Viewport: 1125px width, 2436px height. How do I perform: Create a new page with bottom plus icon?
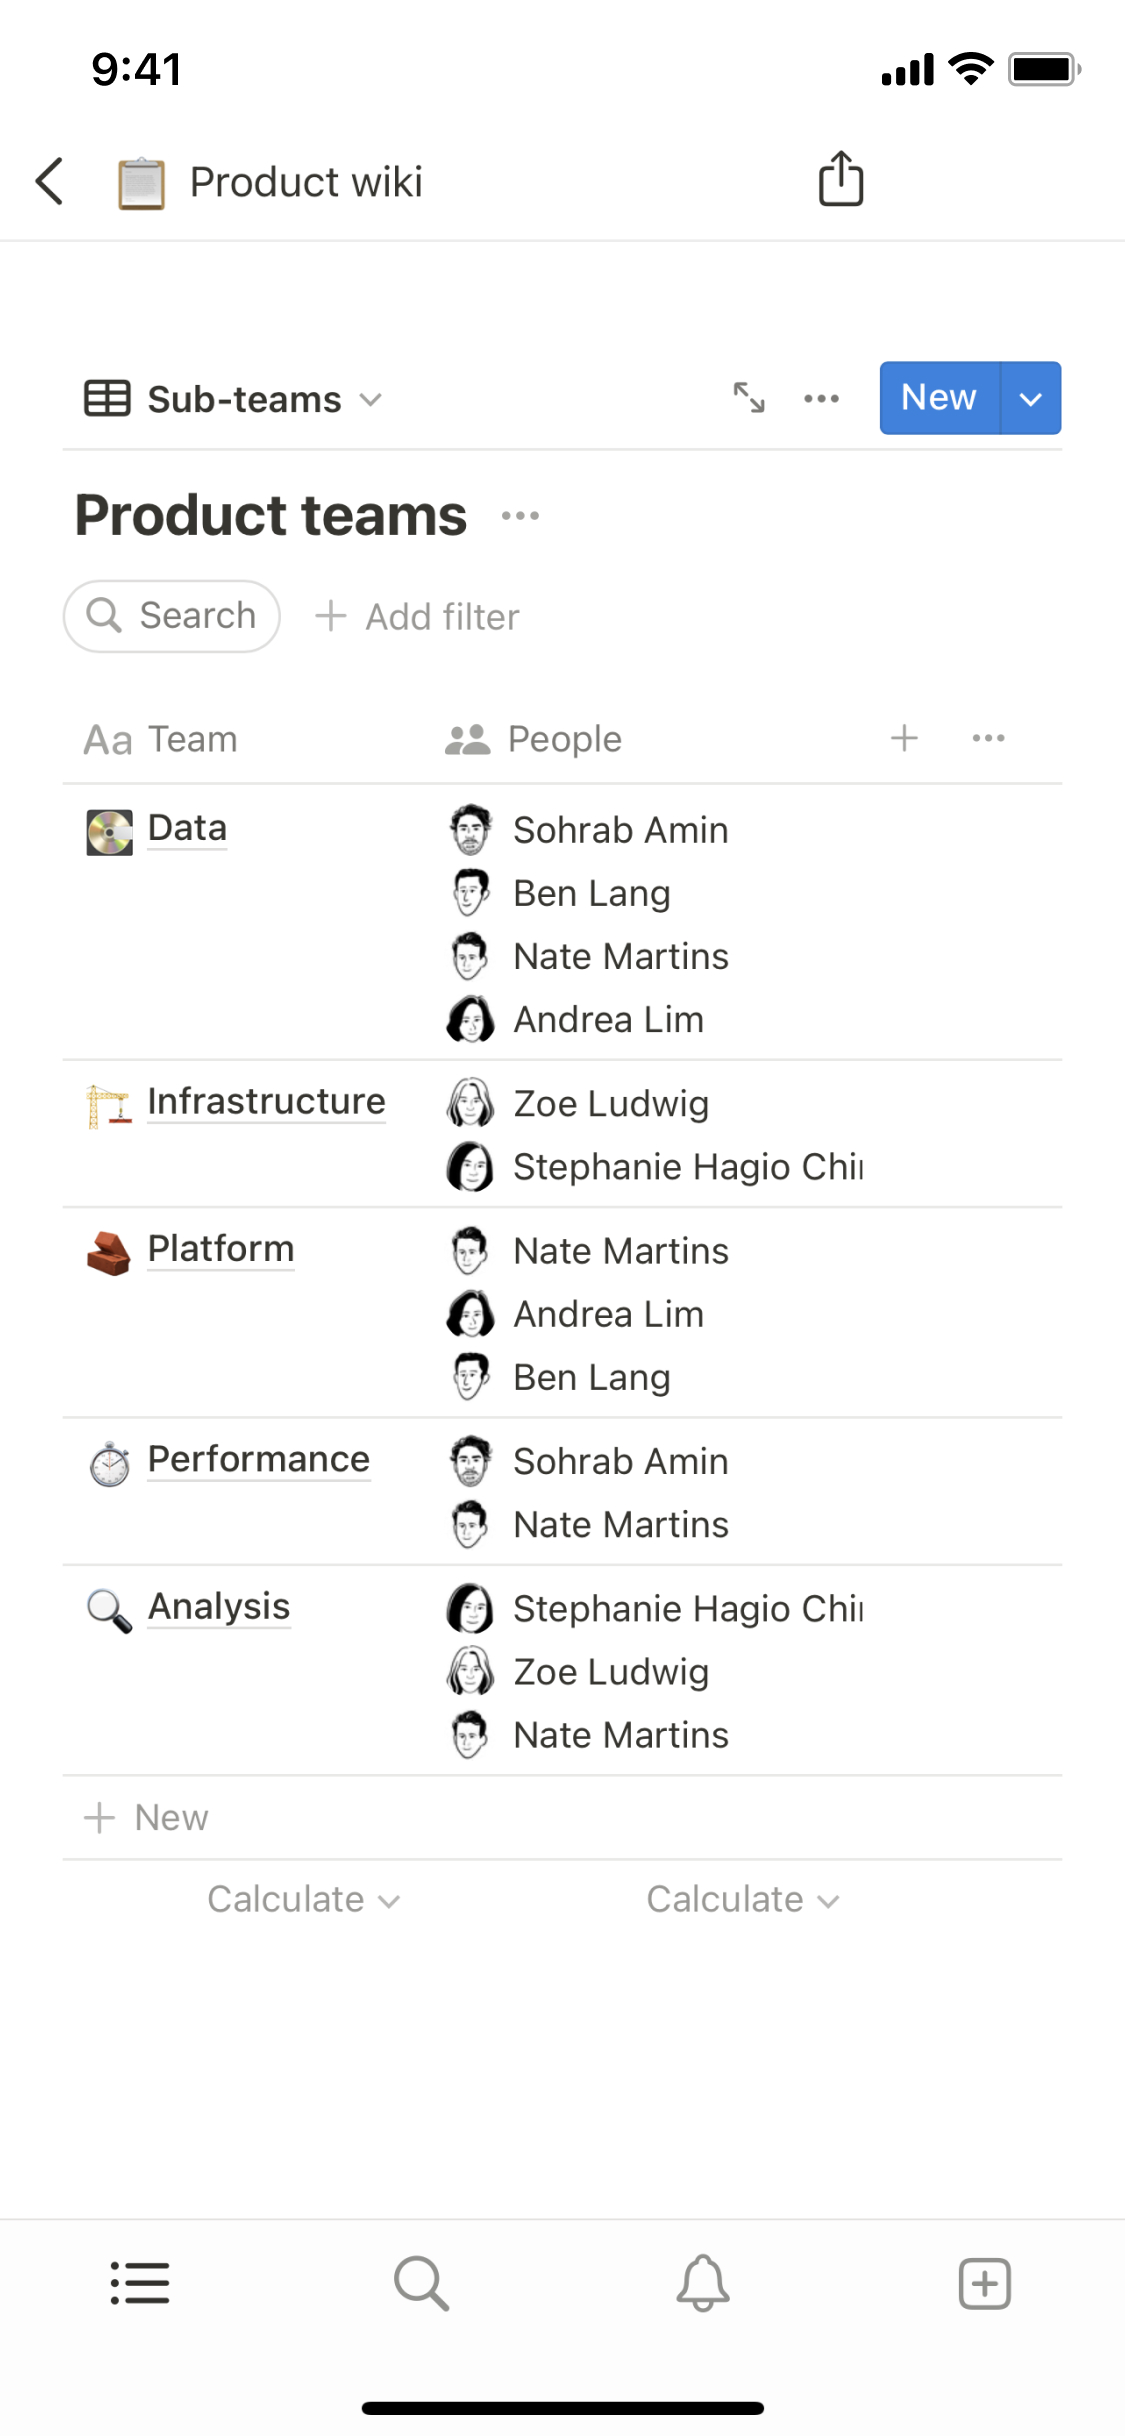tap(984, 2283)
